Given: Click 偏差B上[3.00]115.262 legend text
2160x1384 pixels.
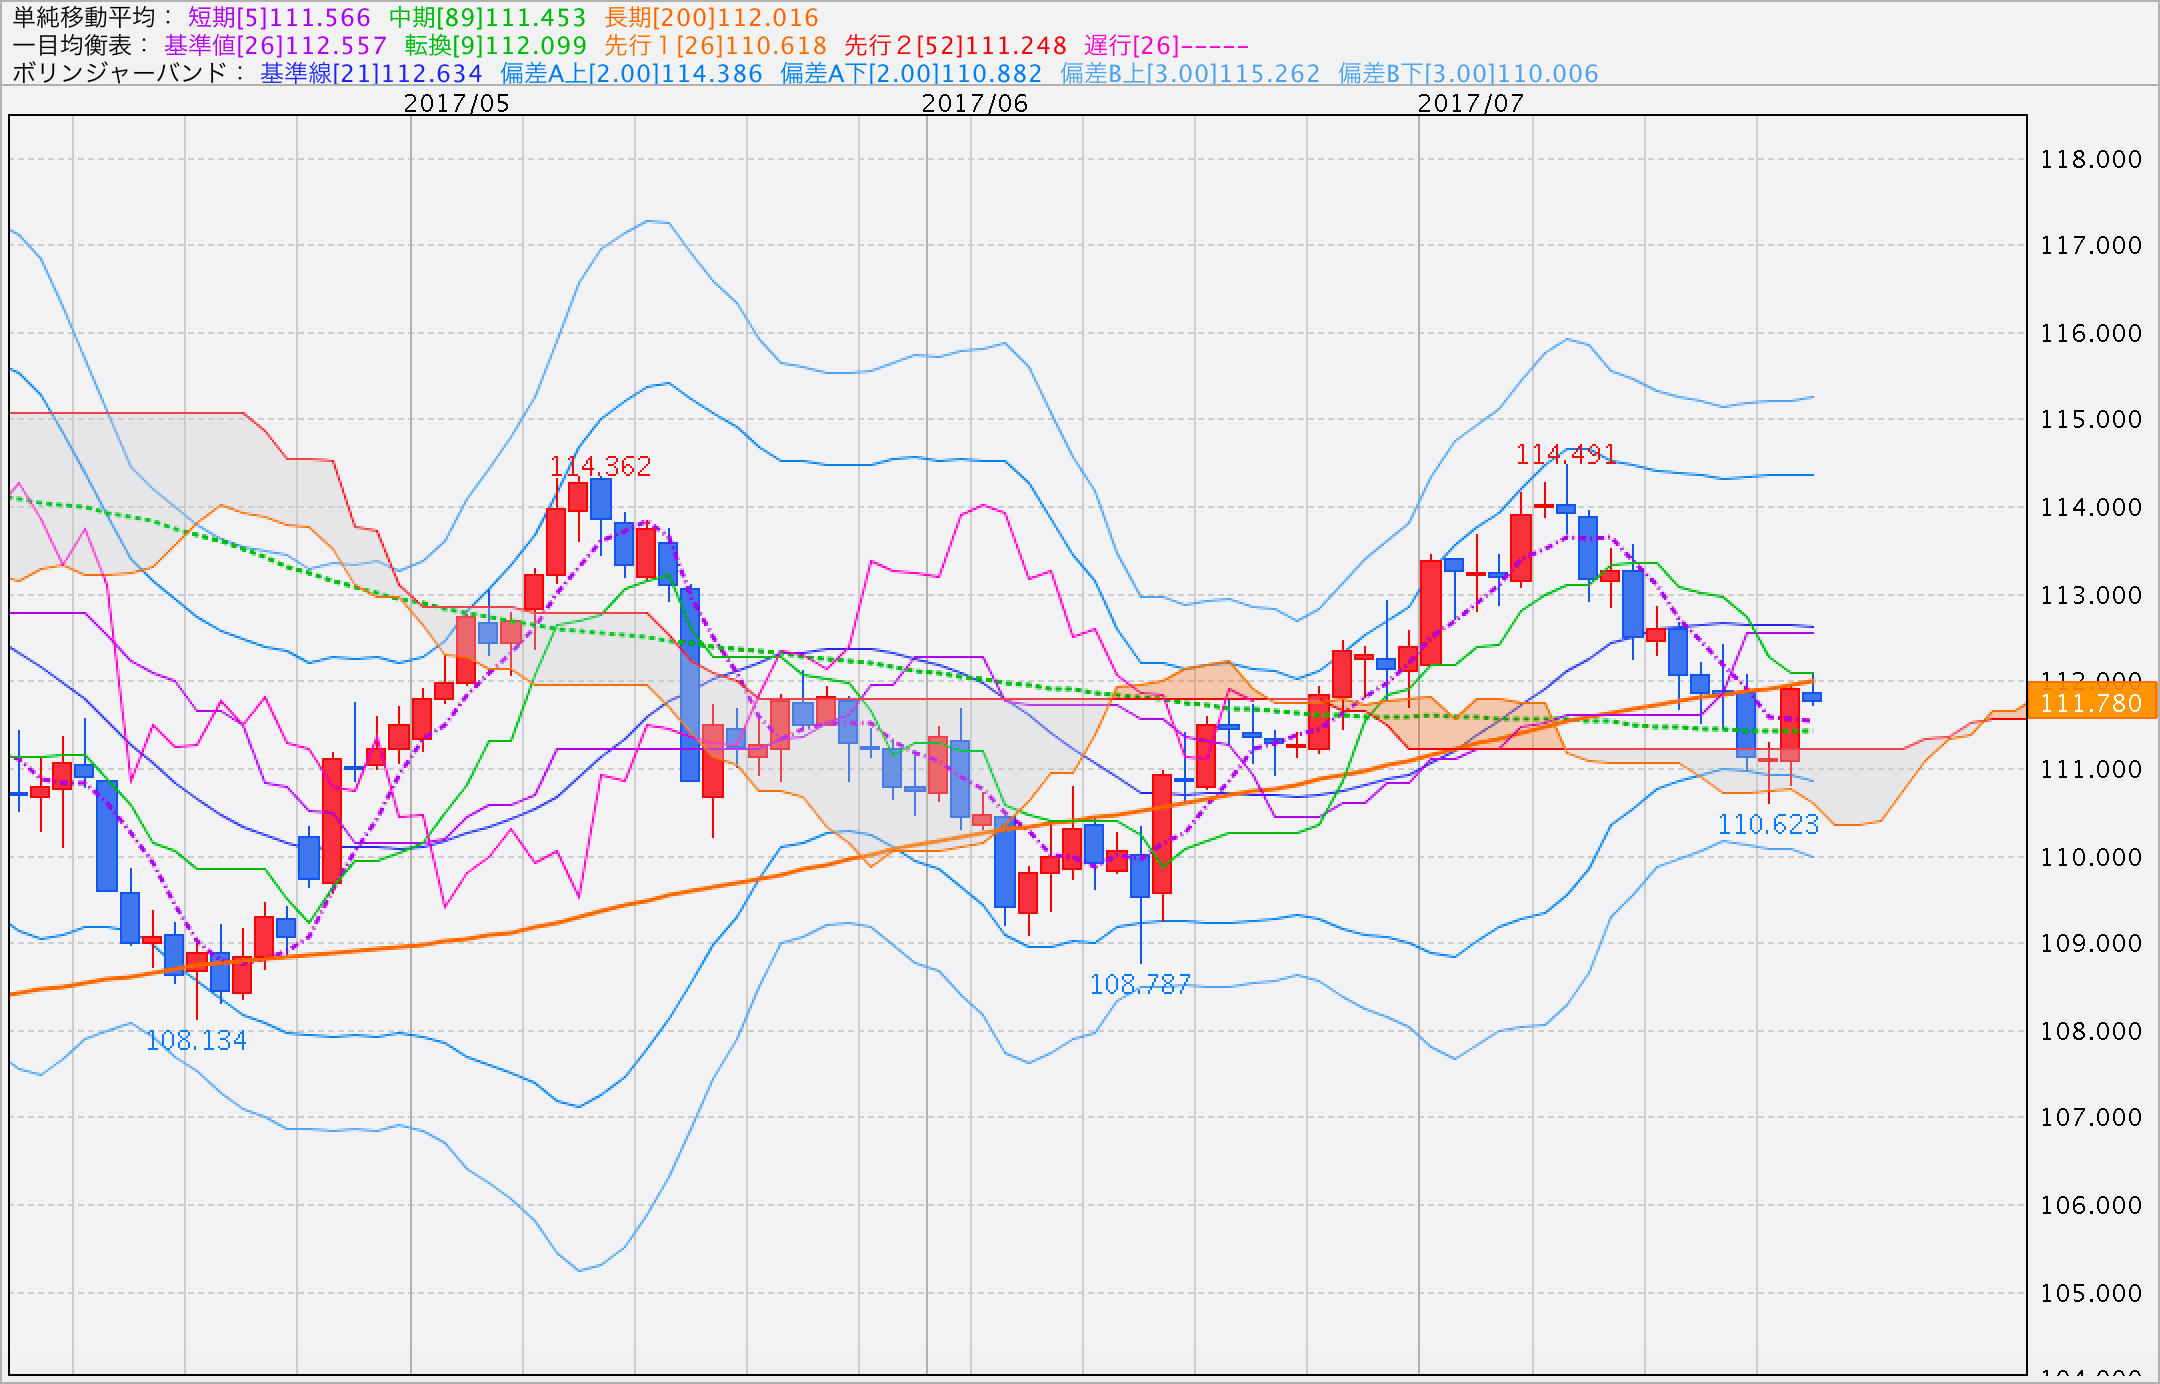Looking at the screenshot, I should [1190, 73].
